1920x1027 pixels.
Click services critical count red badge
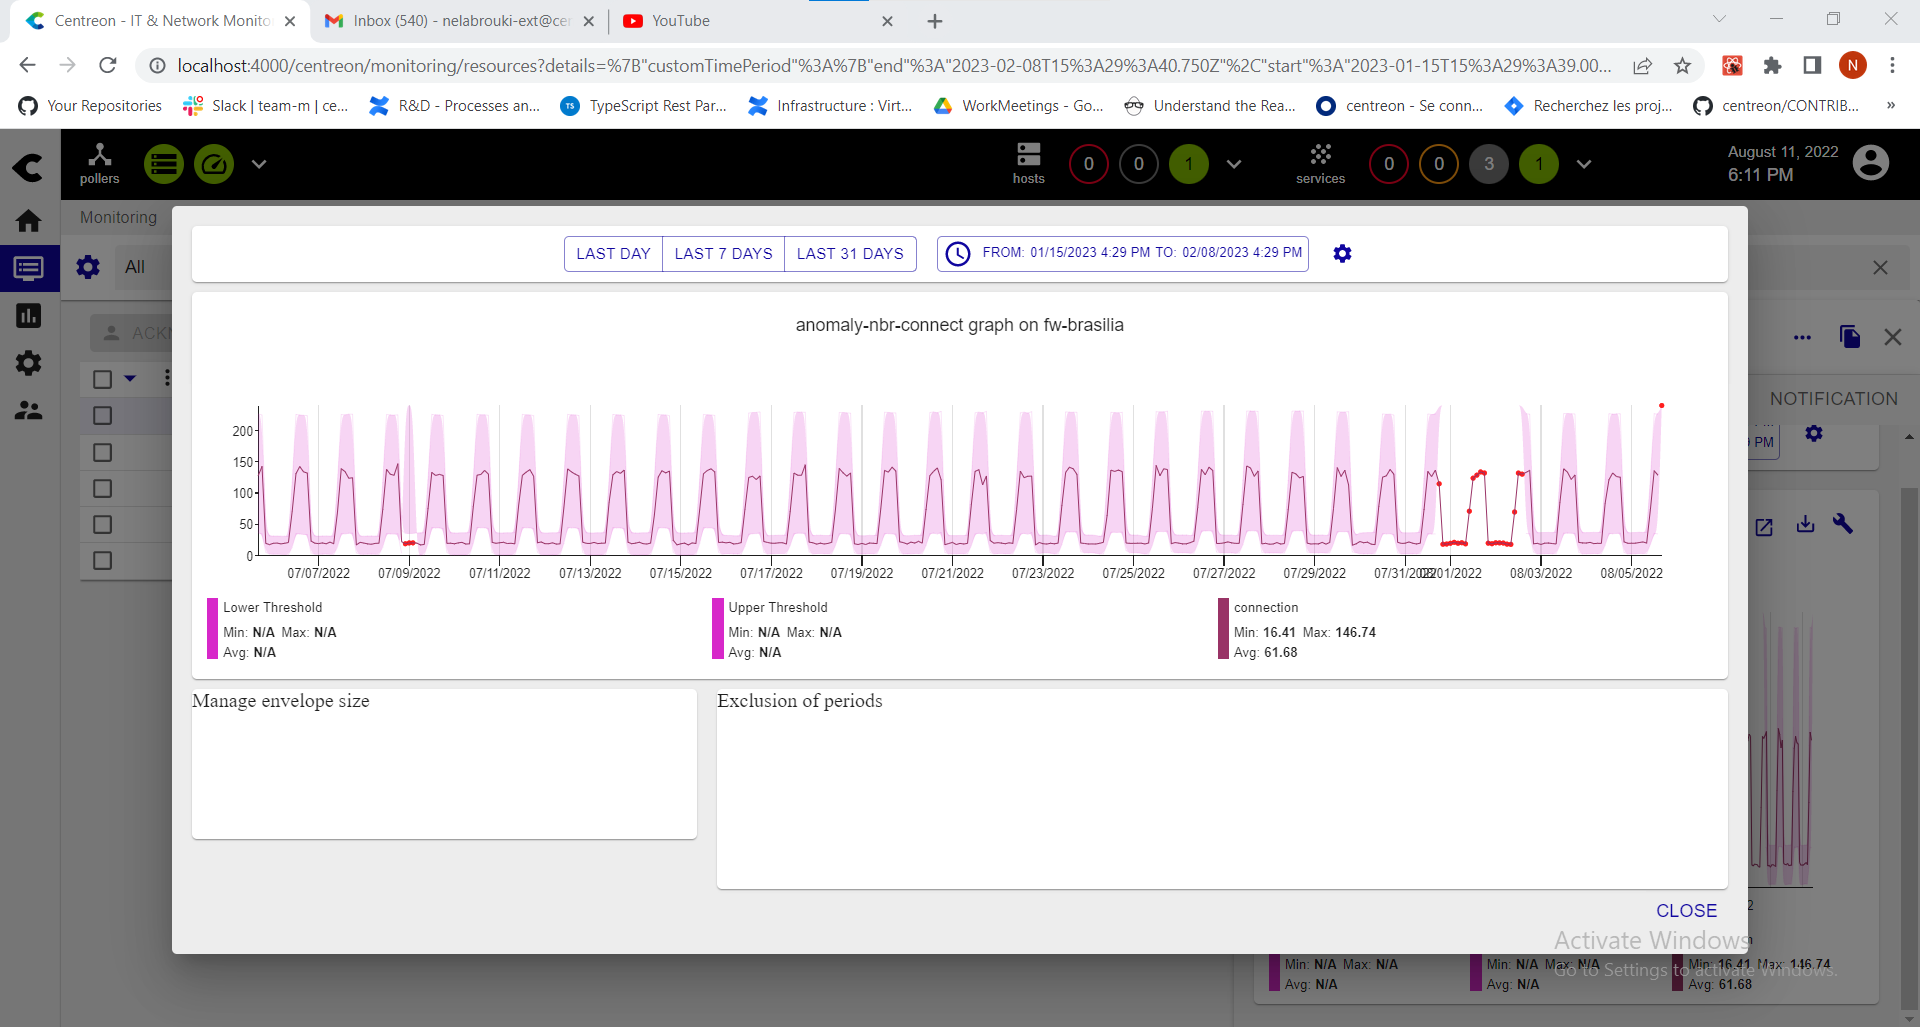coord(1389,164)
